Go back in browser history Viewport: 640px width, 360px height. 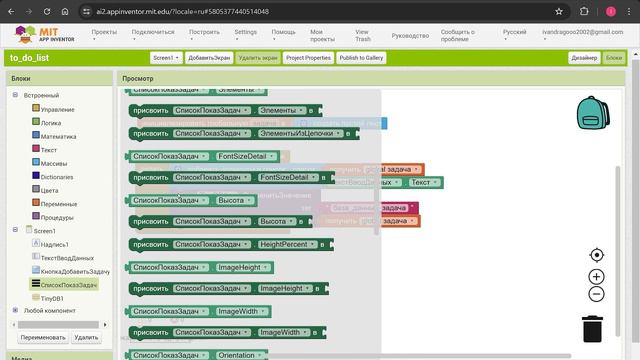coord(11,11)
